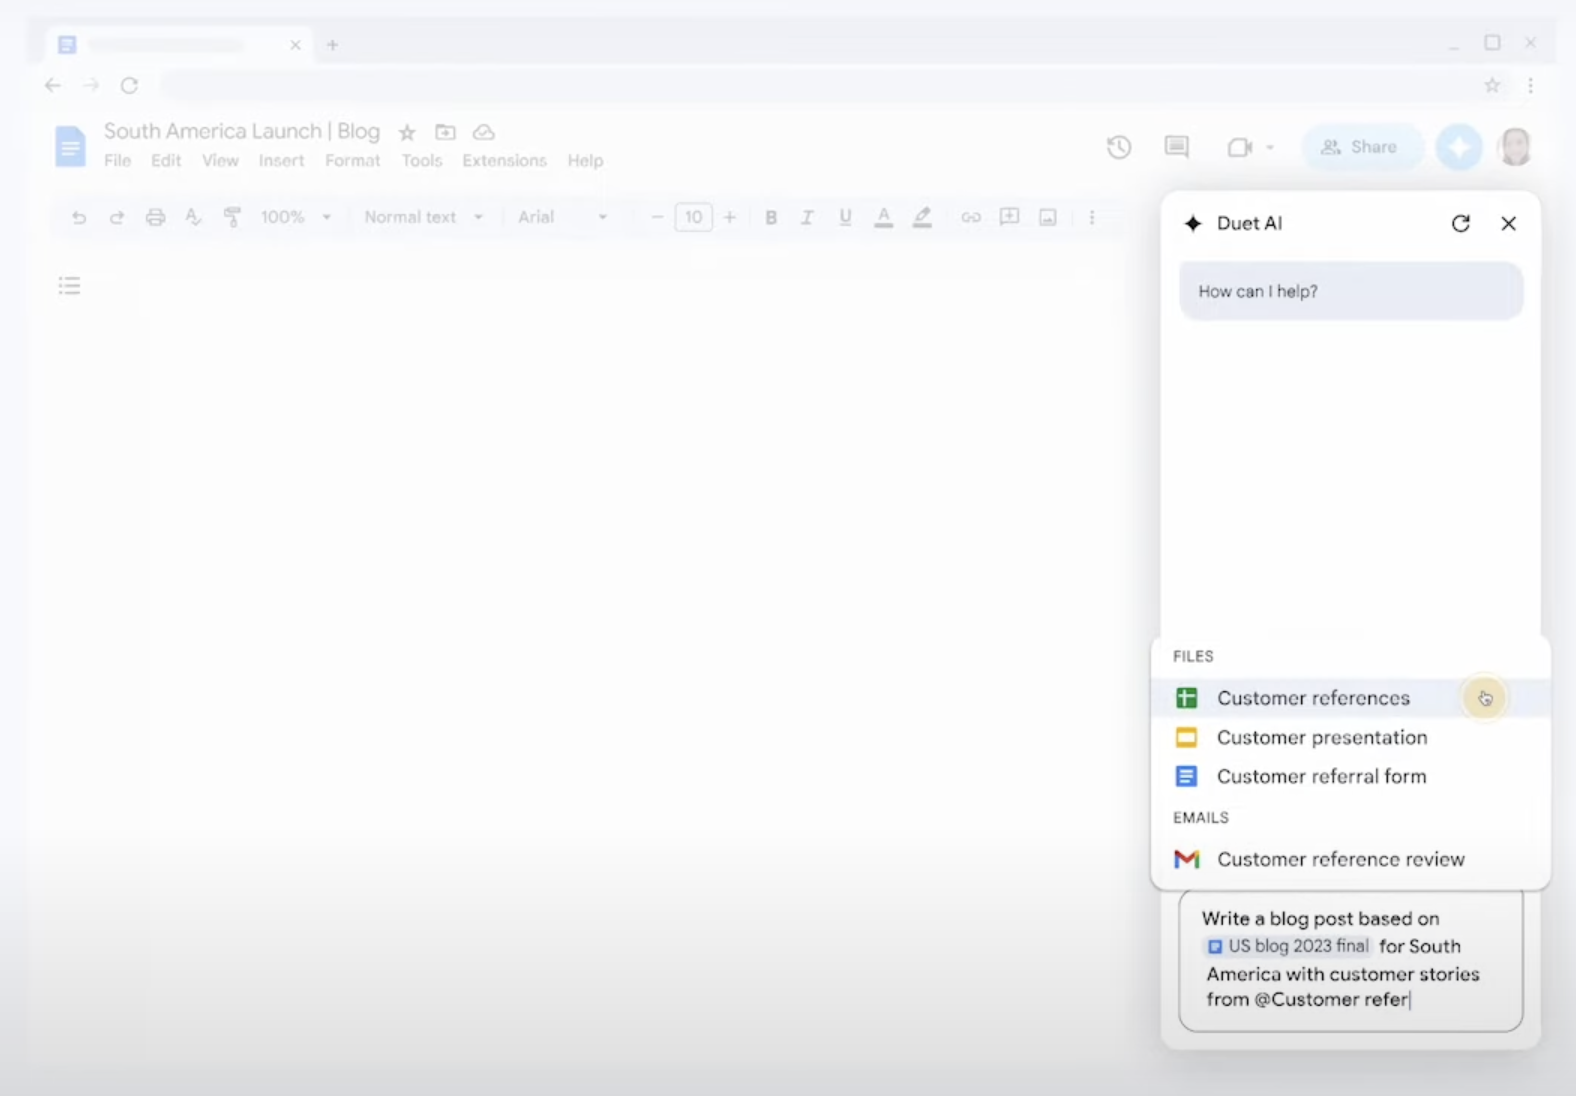Print the document using the printer icon
The width and height of the screenshot is (1576, 1096).
tap(155, 217)
